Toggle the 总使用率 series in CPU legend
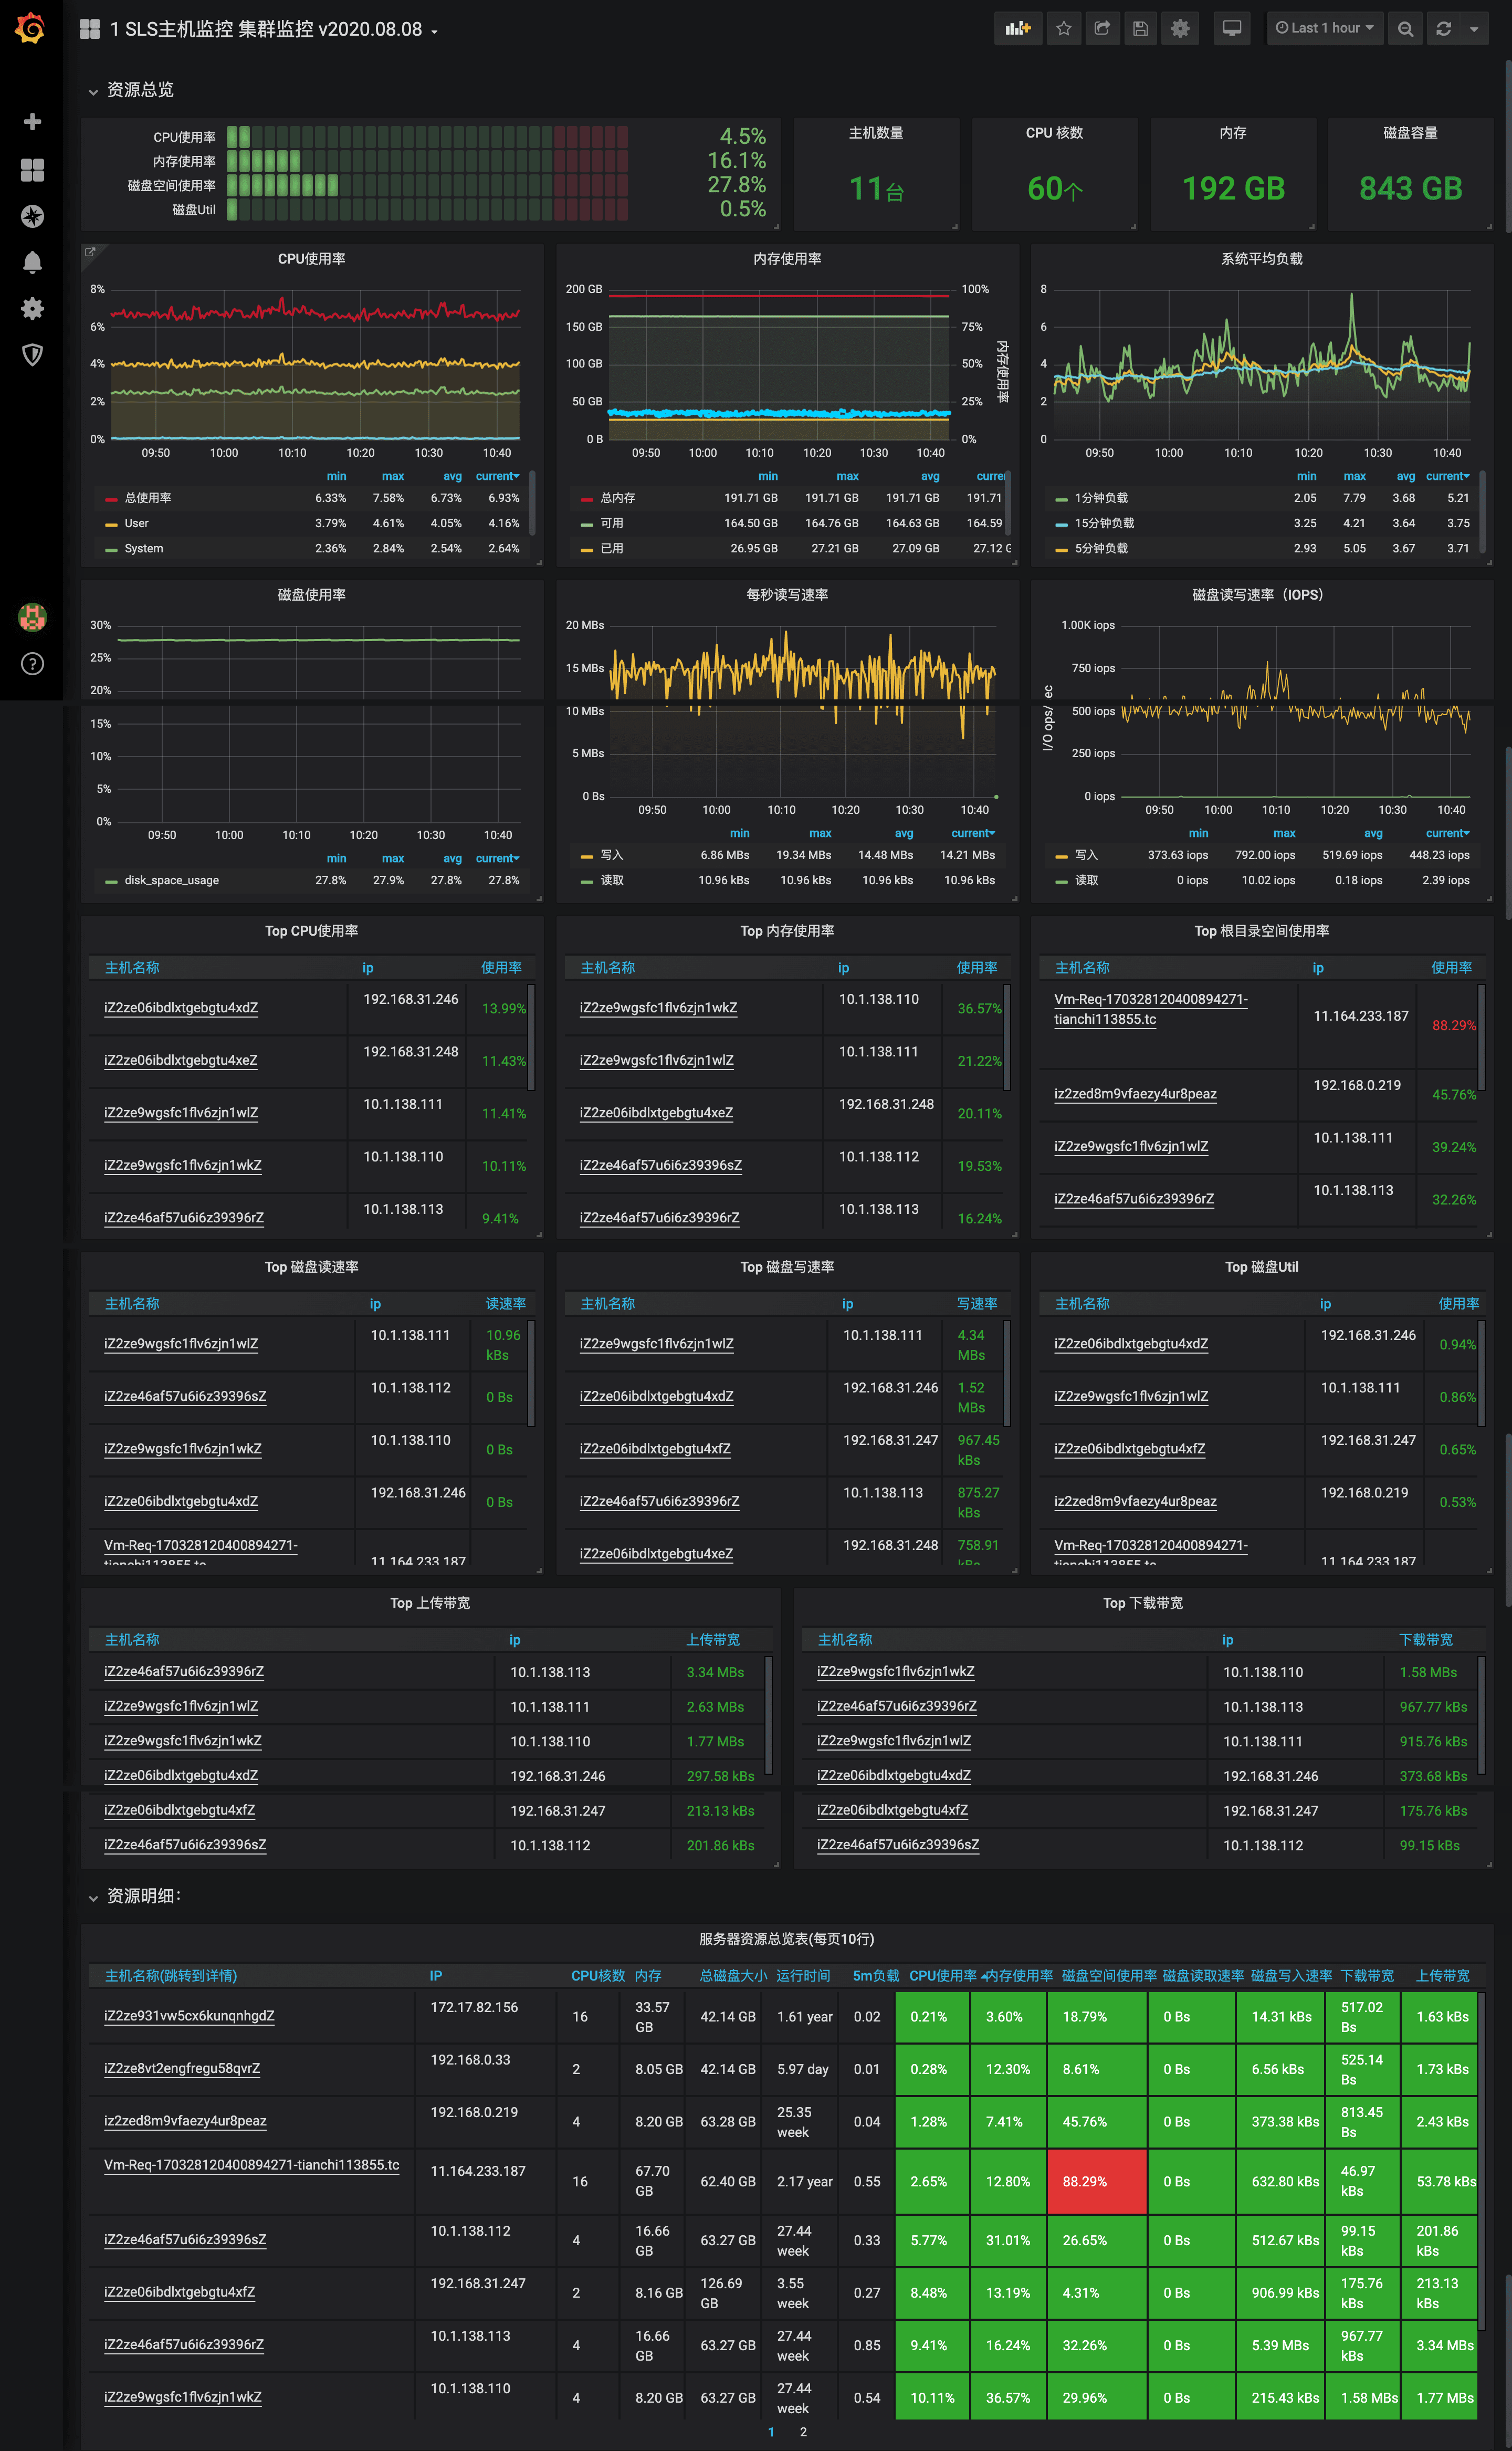The width and height of the screenshot is (1512, 2451). click(147, 498)
